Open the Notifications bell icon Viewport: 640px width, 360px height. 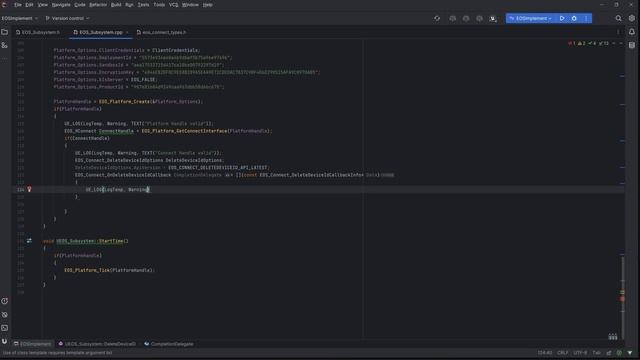pyautogui.click(x=631, y=32)
